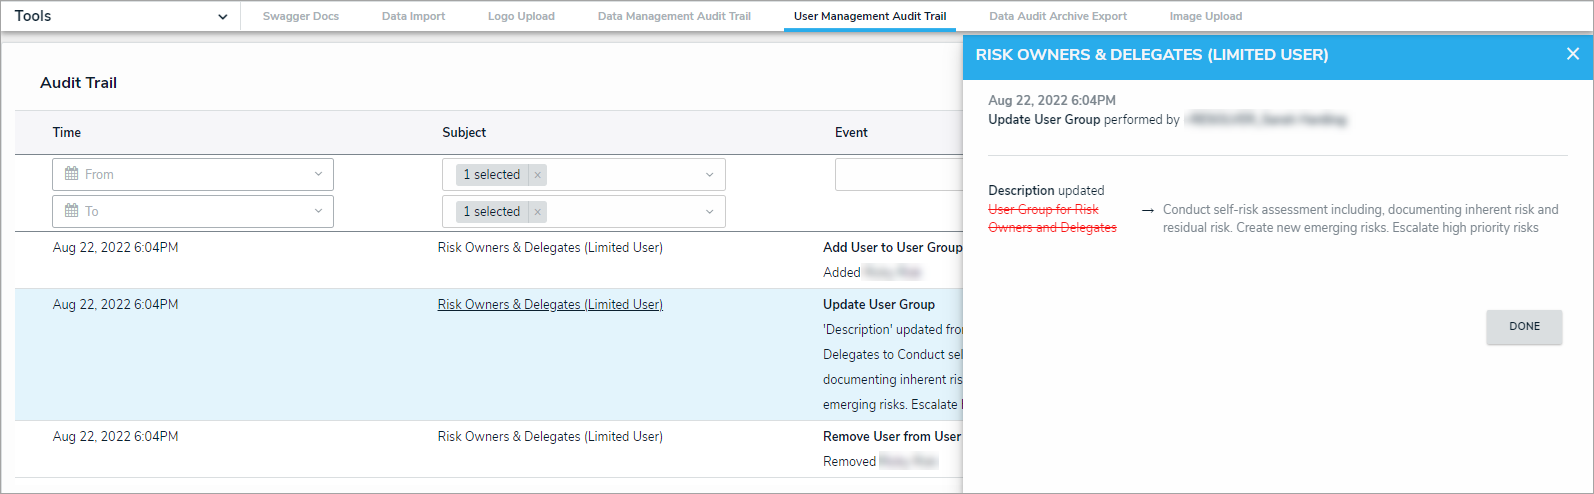
Task: Open the second Subject filter dropdown
Action: point(709,212)
